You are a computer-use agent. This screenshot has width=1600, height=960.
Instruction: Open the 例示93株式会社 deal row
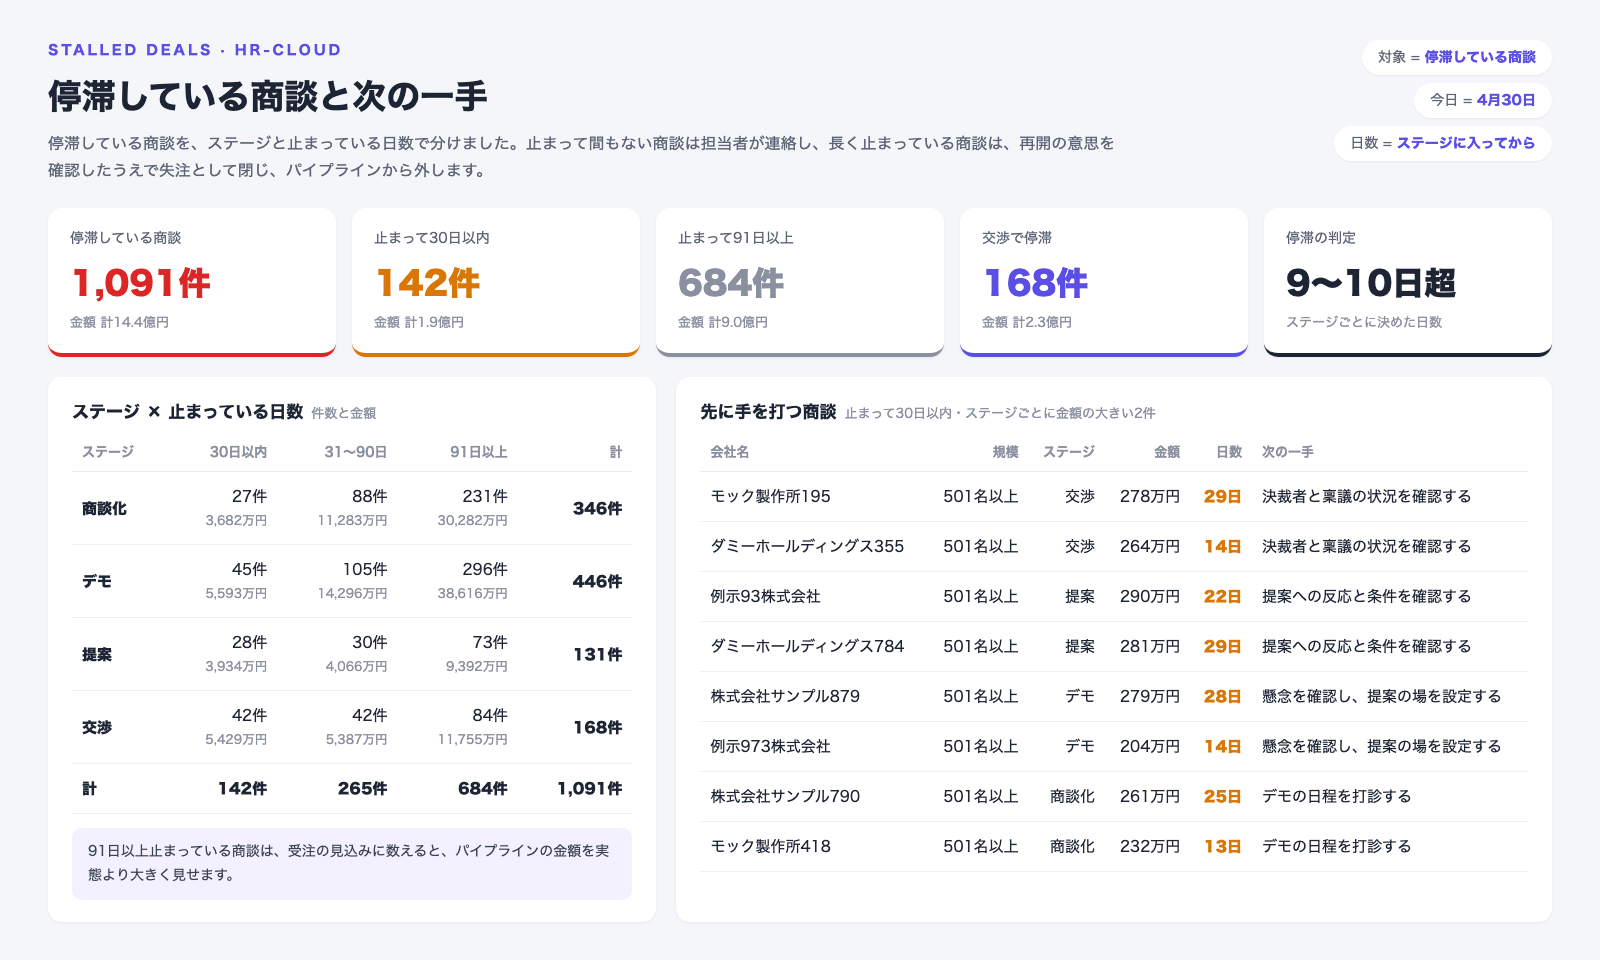[1114, 596]
